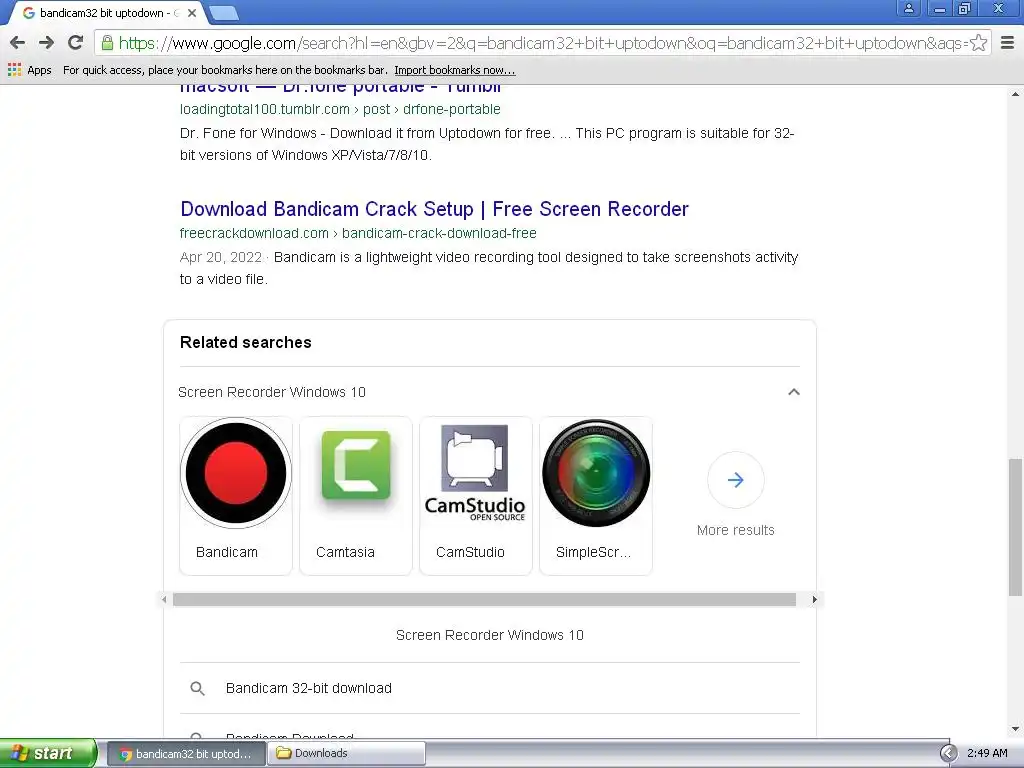
Task: Click the horizontal carousel scrollbar track
Action: click(485, 600)
